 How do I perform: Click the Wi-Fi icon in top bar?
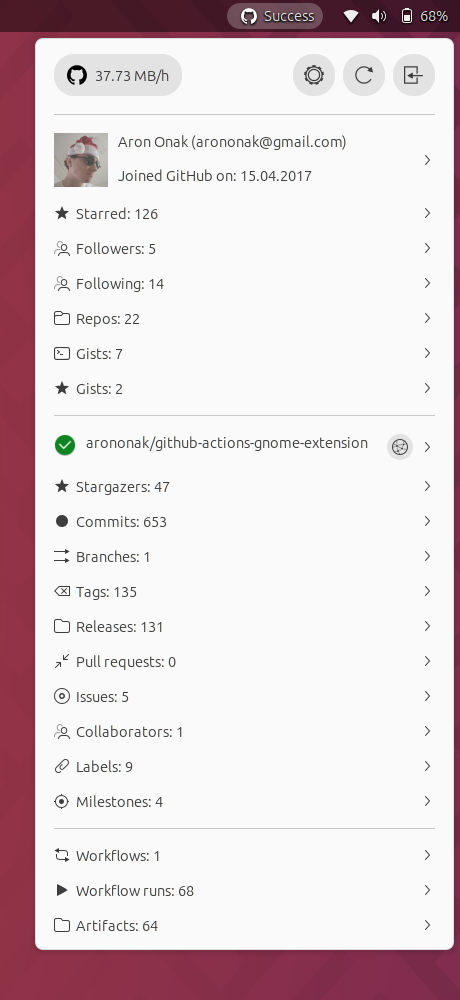pos(351,16)
